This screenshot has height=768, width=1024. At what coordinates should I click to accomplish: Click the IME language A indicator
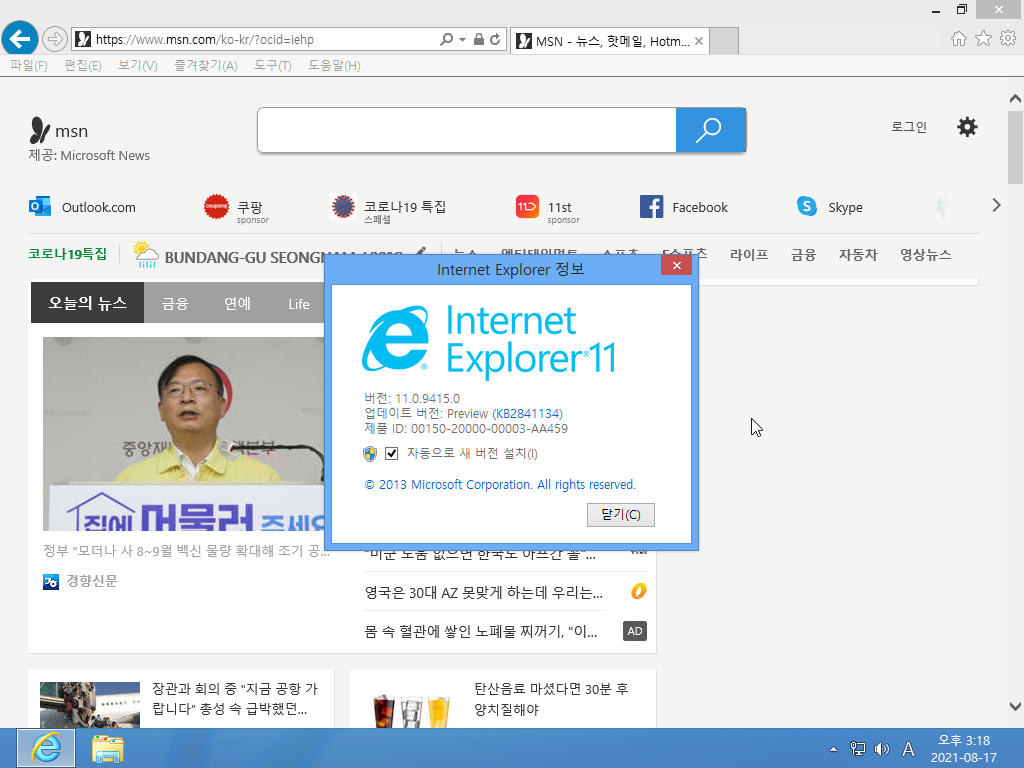908,749
